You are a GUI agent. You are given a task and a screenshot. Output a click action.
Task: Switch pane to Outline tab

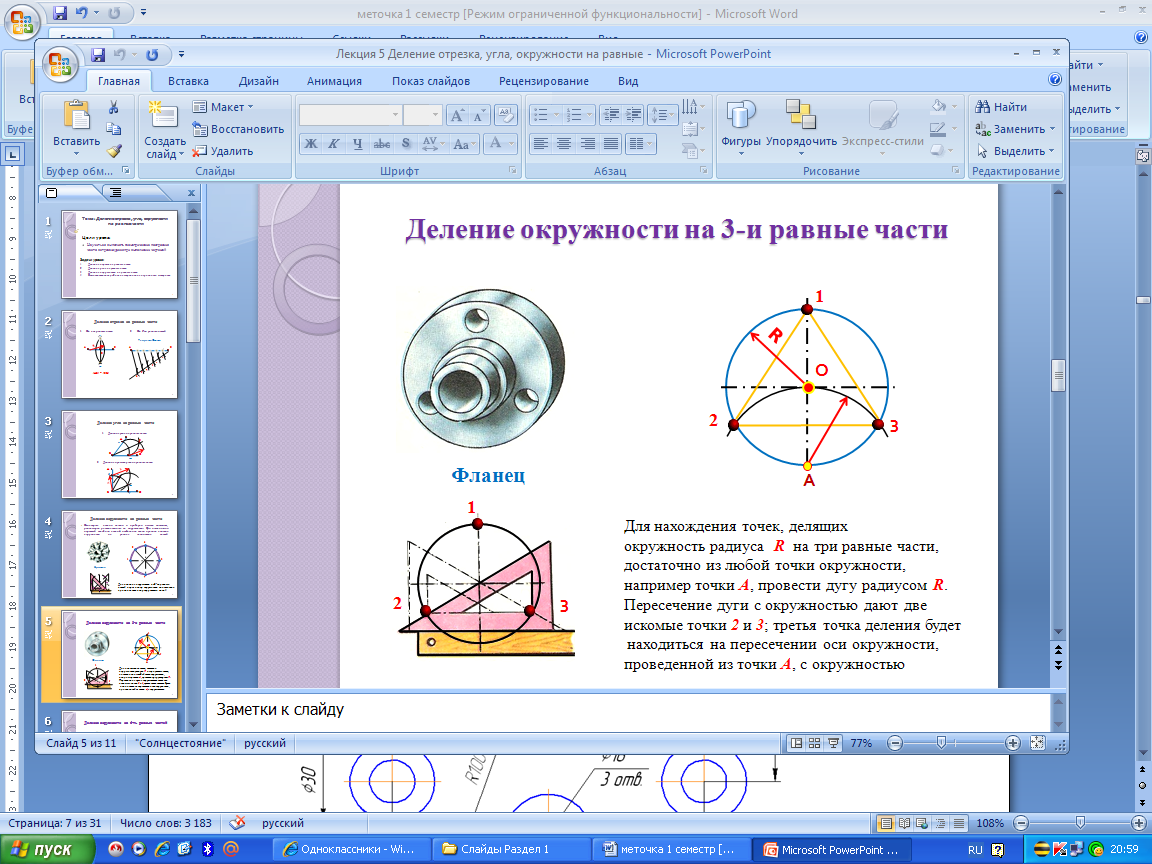tap(116, 192)
